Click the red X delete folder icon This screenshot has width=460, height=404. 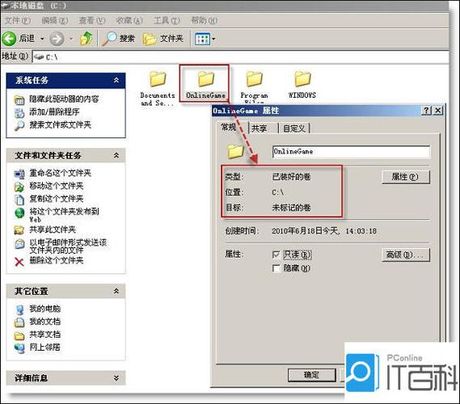[19, 262]
